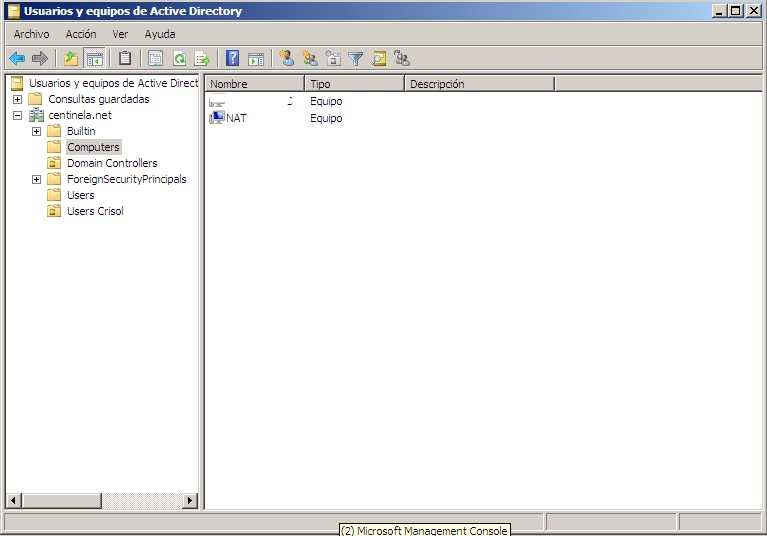Sort by the Nombre column header
Viewport: 767px width, 536px height.
(255, 84)
